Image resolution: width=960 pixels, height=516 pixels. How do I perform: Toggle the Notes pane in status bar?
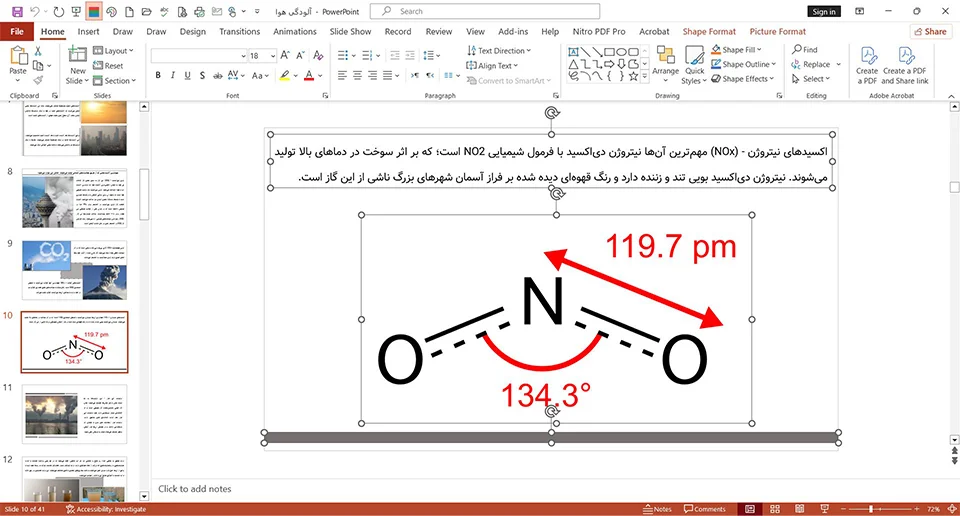658,509
